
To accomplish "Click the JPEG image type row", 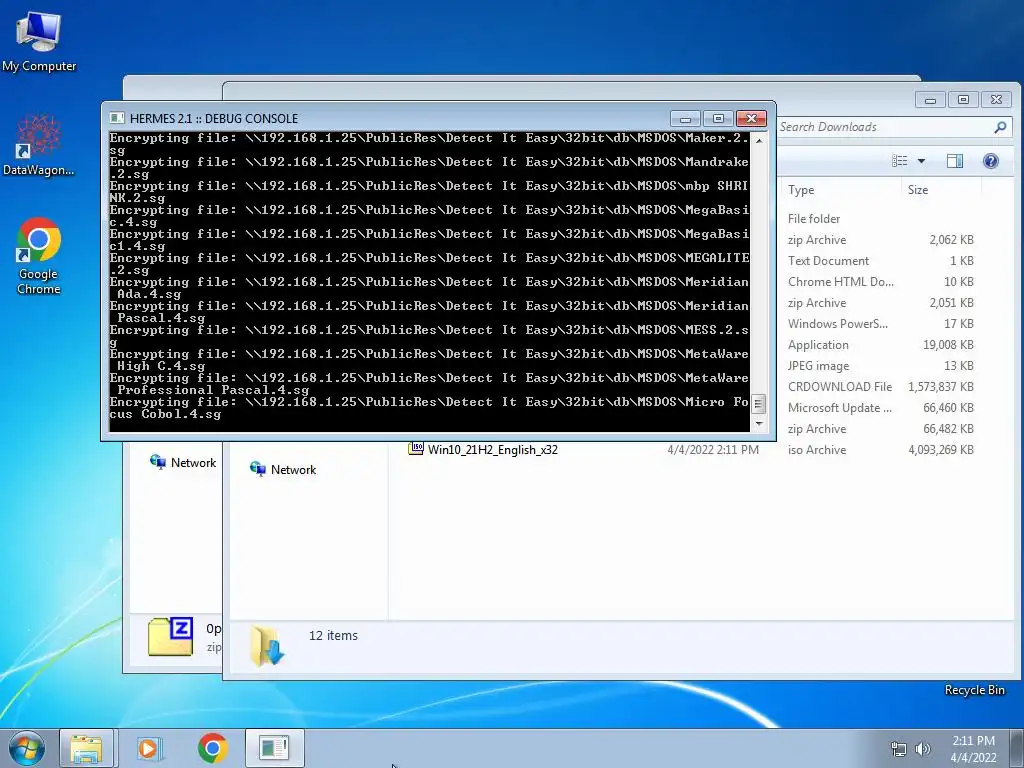I will click(x=818, y=366).
